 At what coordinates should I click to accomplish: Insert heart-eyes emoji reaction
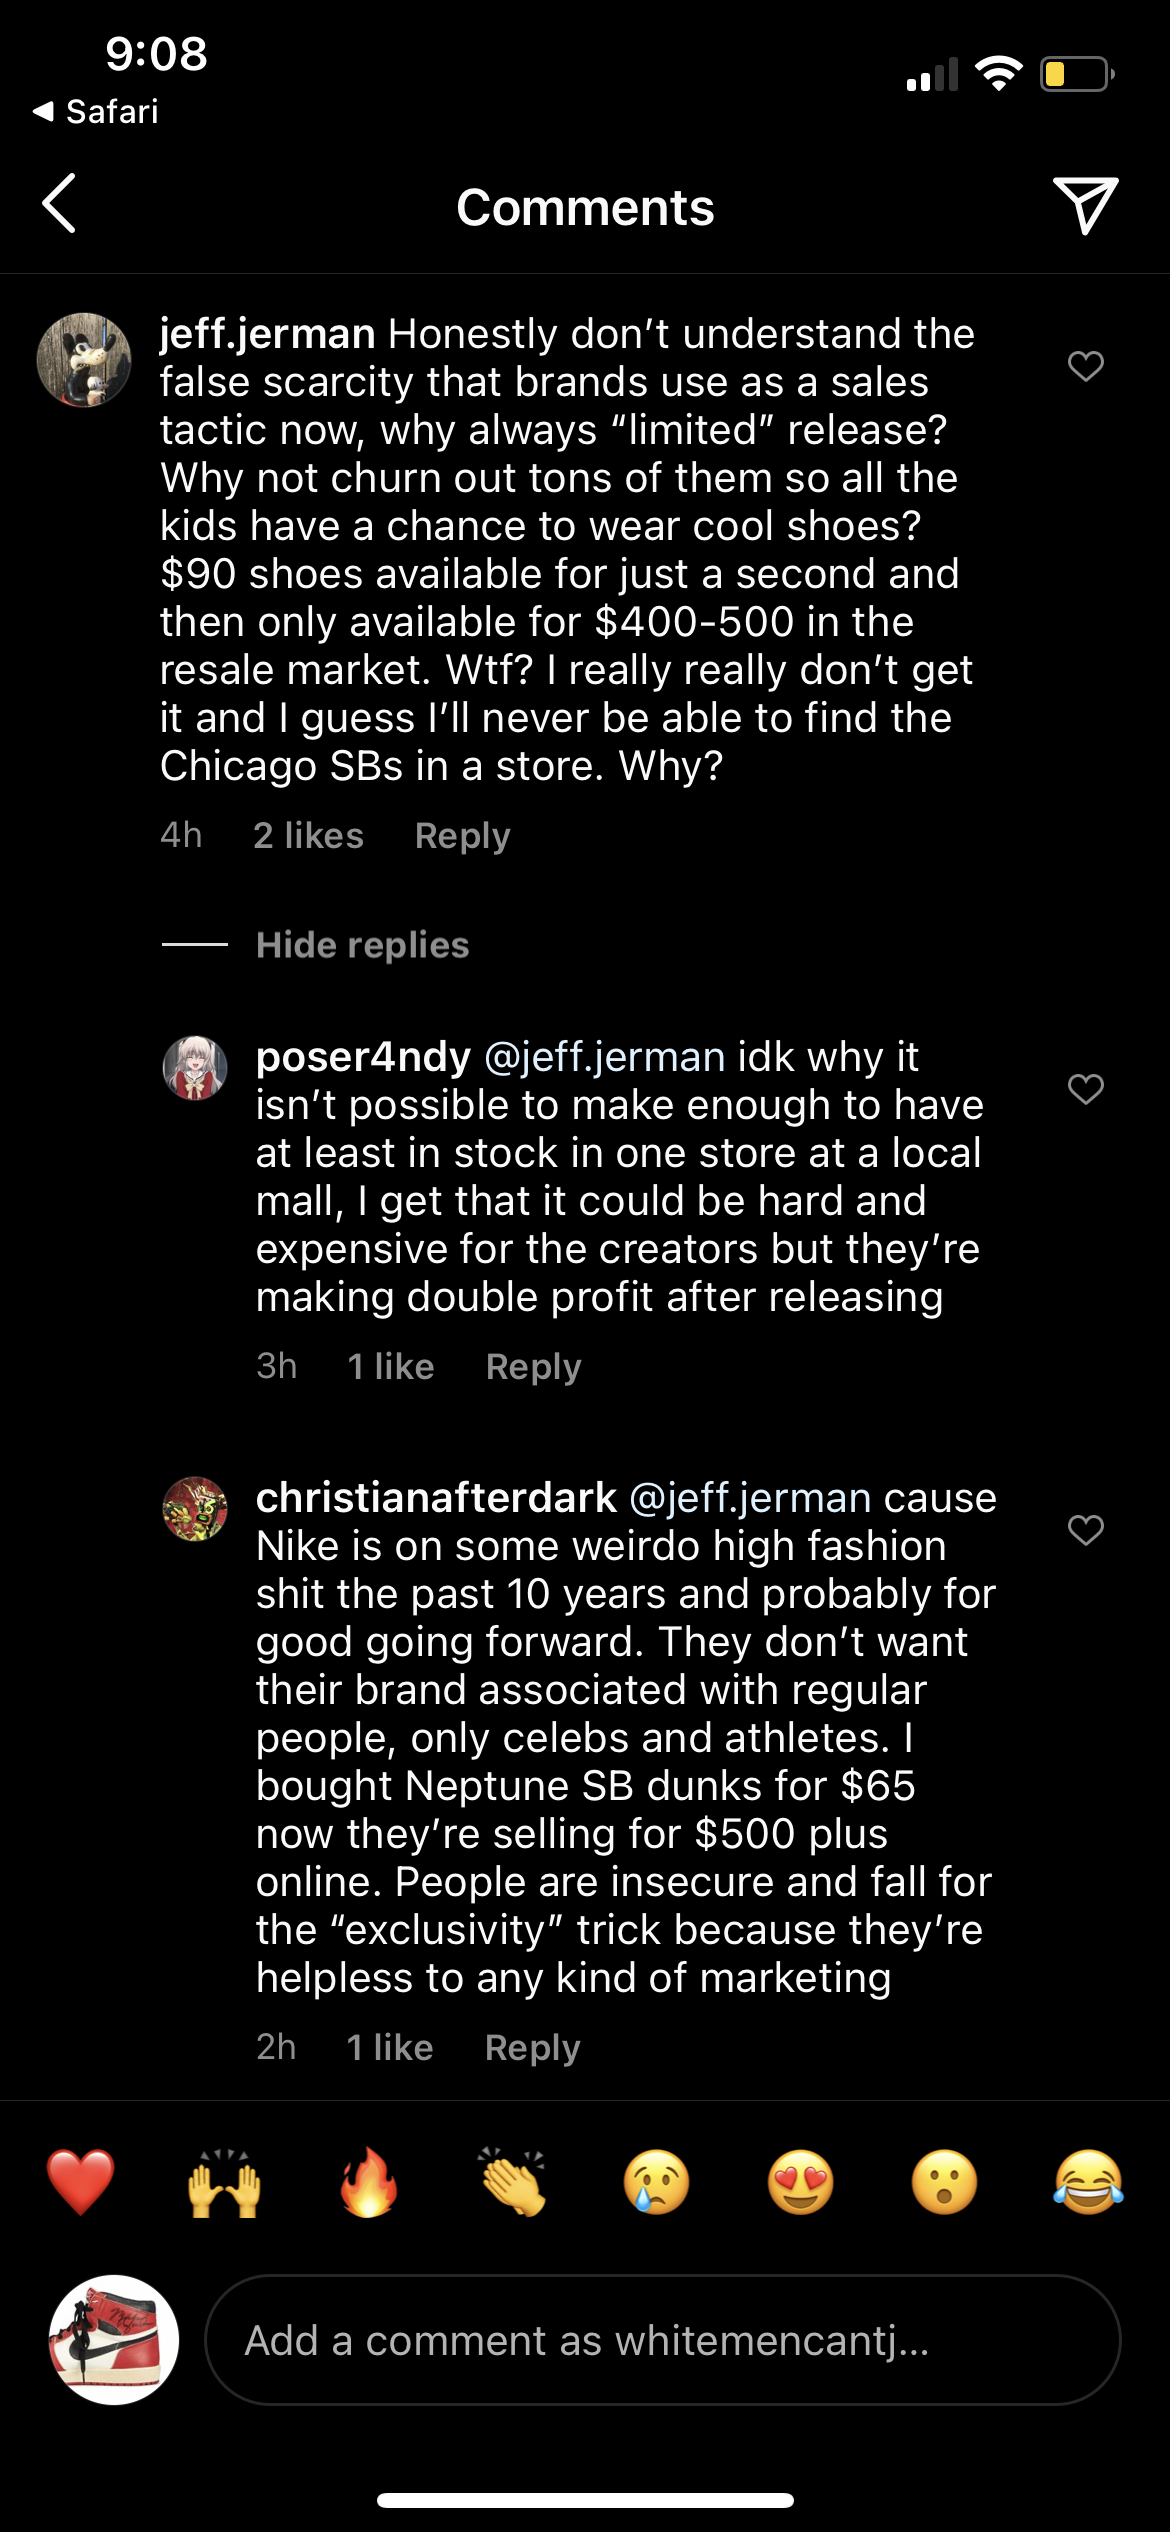coord(801,2183)
